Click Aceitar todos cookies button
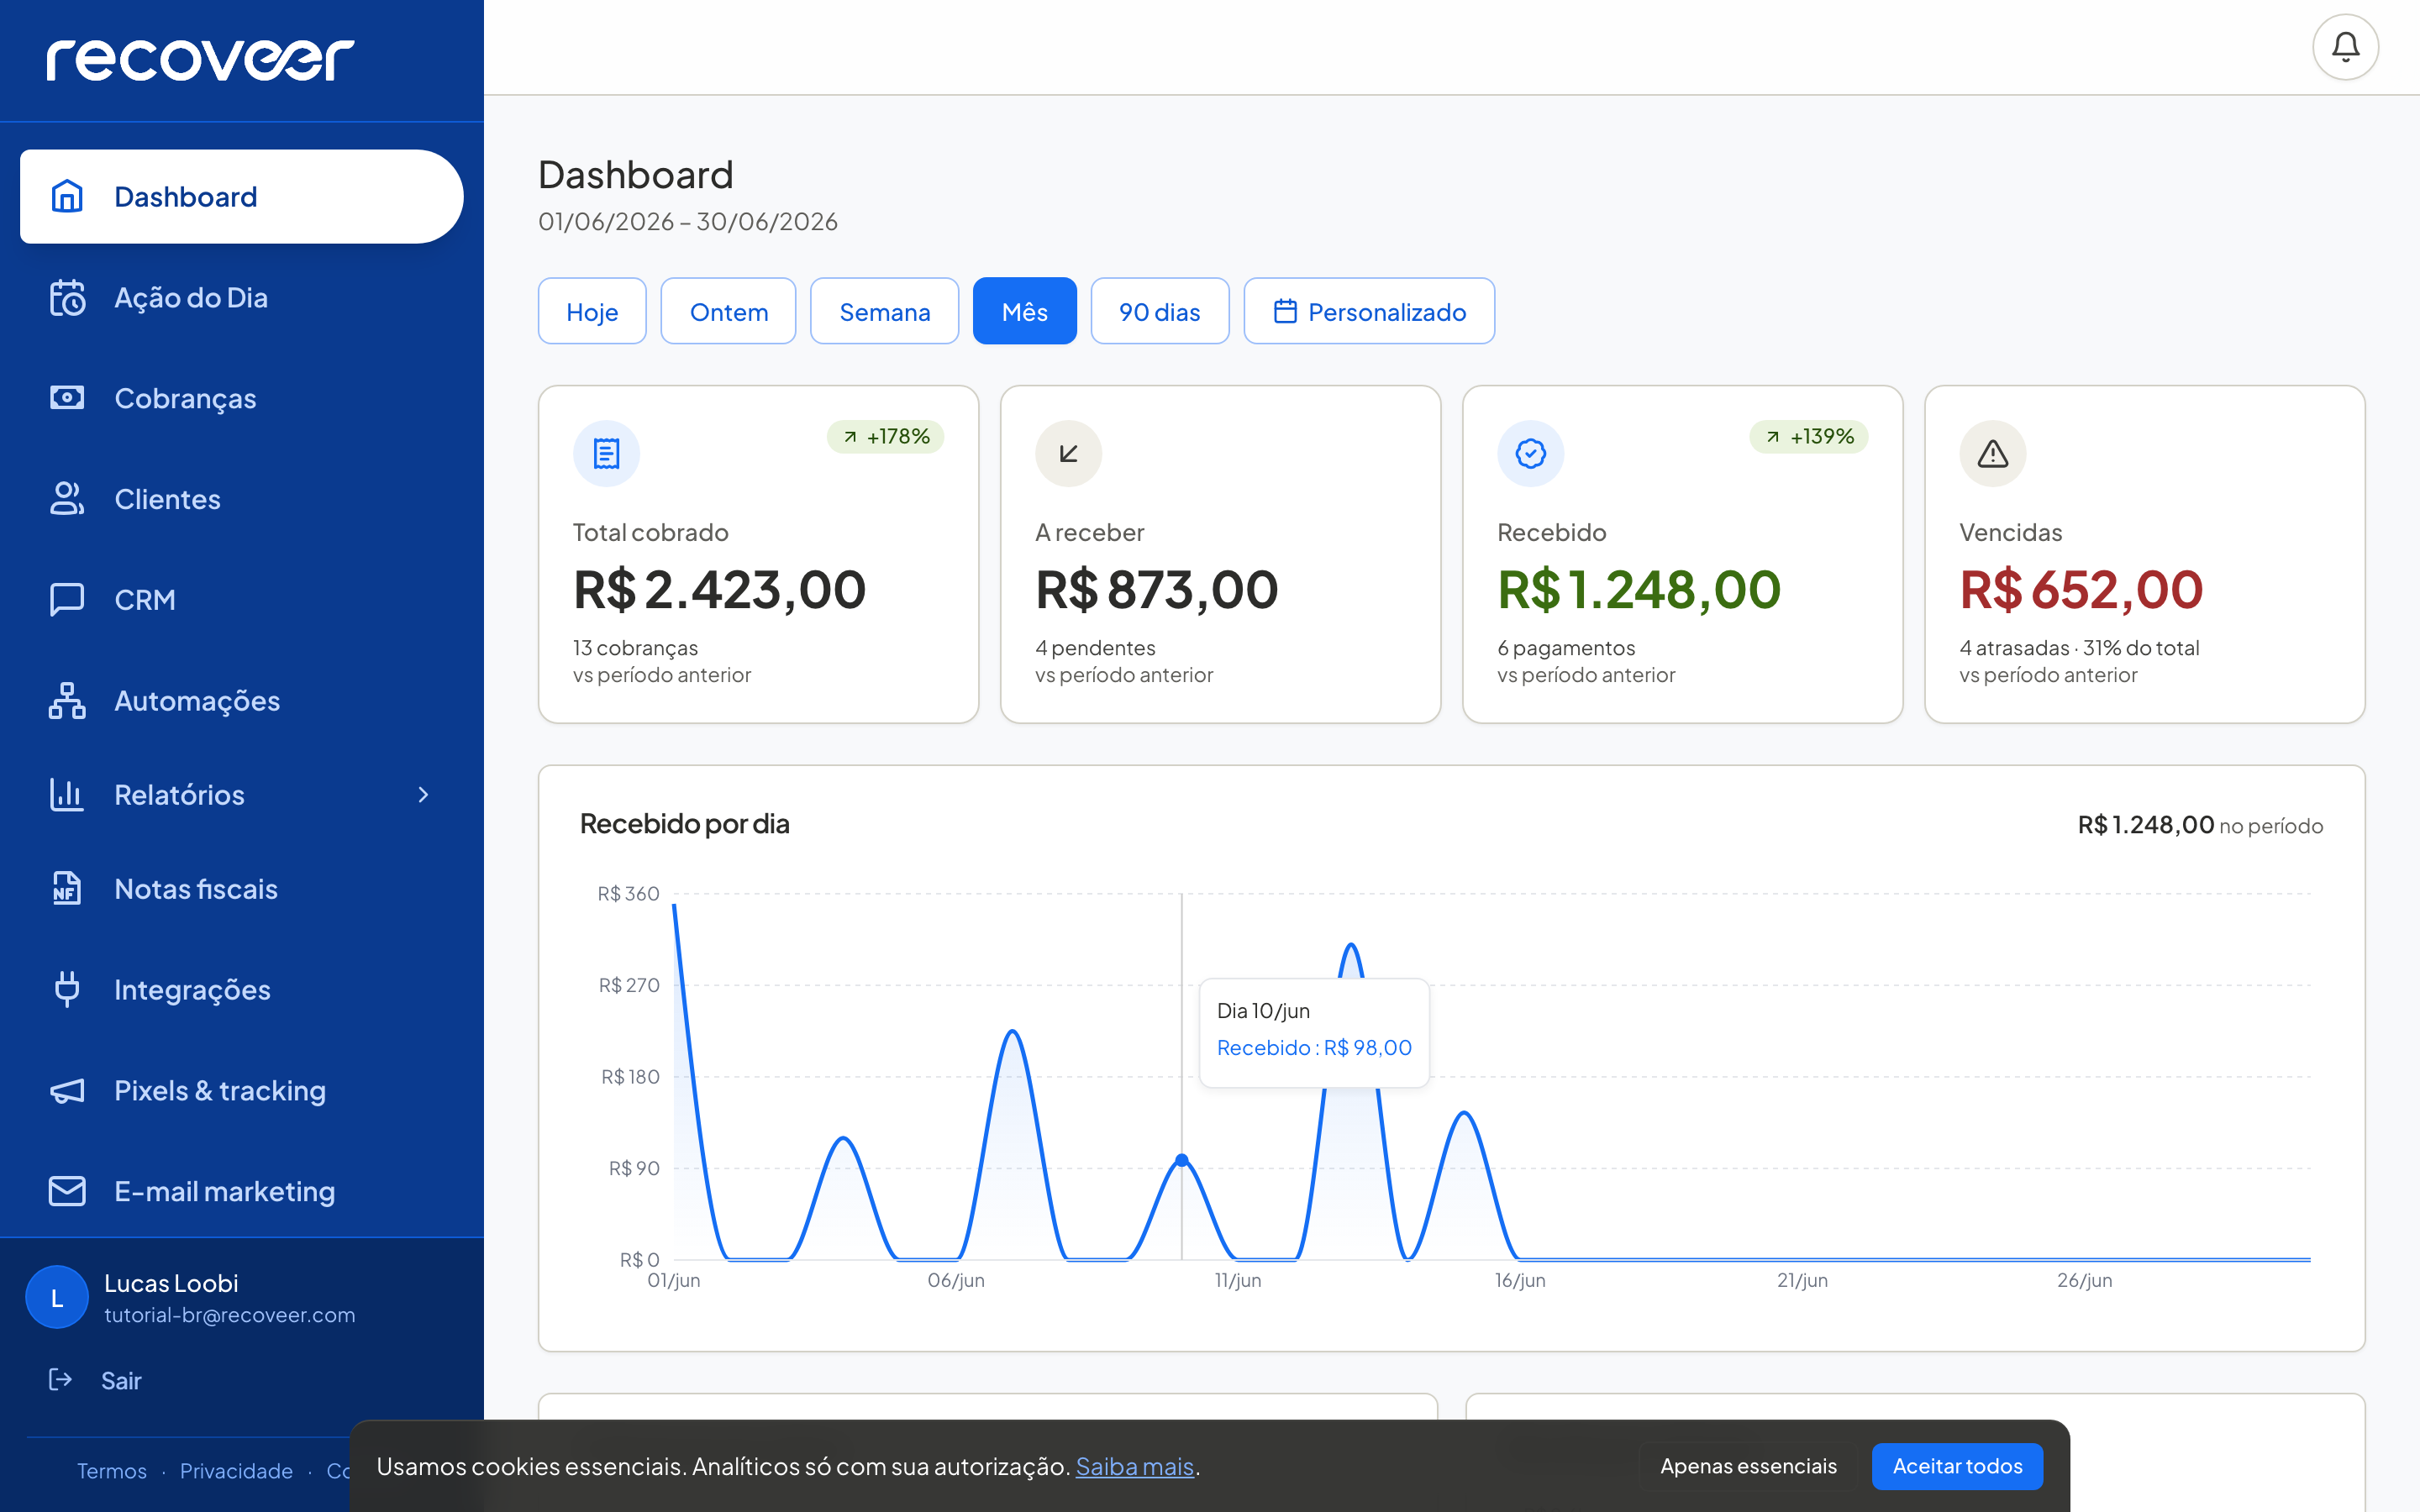2420x1512 pixels. [1957, 1466]
